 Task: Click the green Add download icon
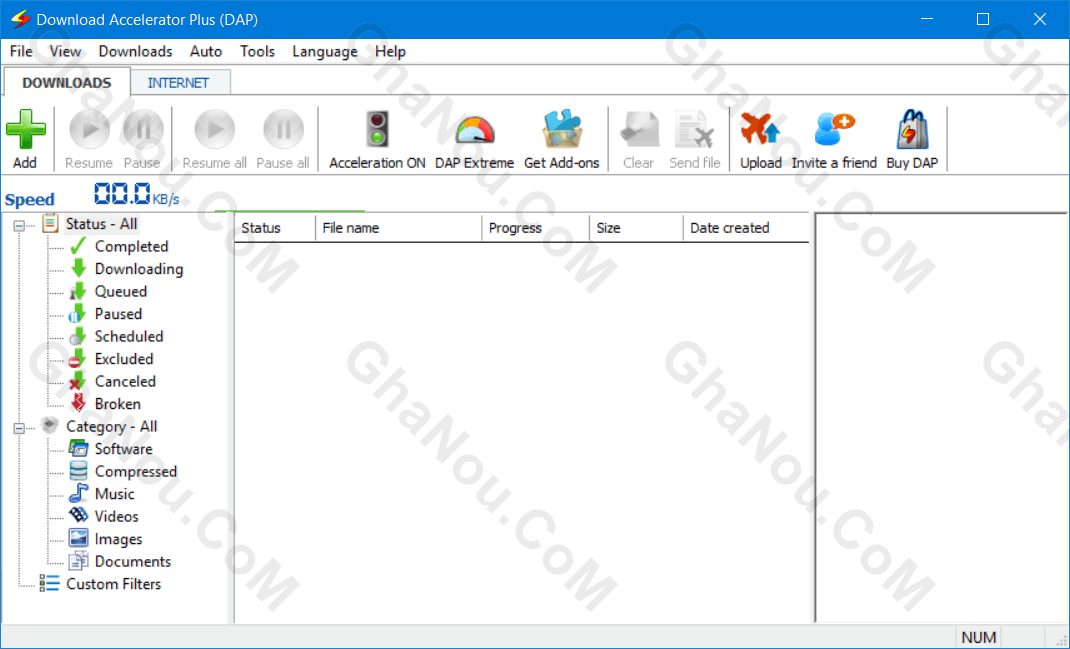[x=25, y=130]
